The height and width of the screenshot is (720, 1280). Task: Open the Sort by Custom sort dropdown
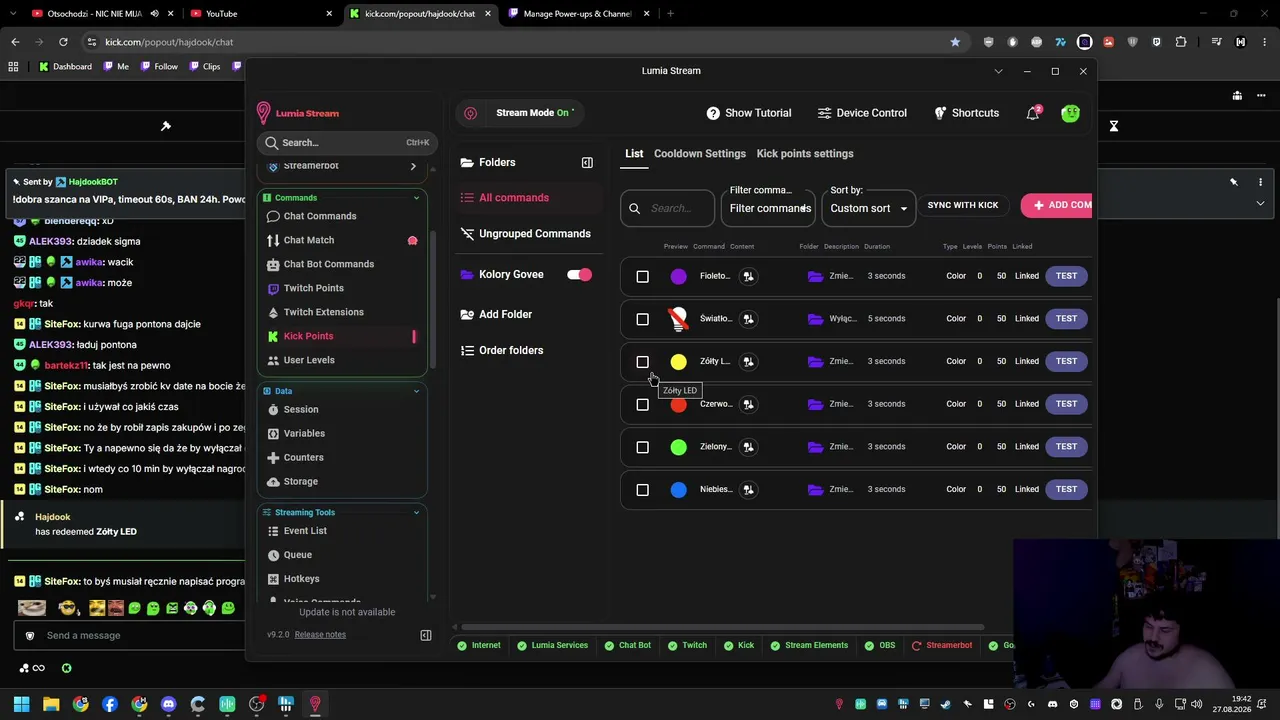point(868,208)
